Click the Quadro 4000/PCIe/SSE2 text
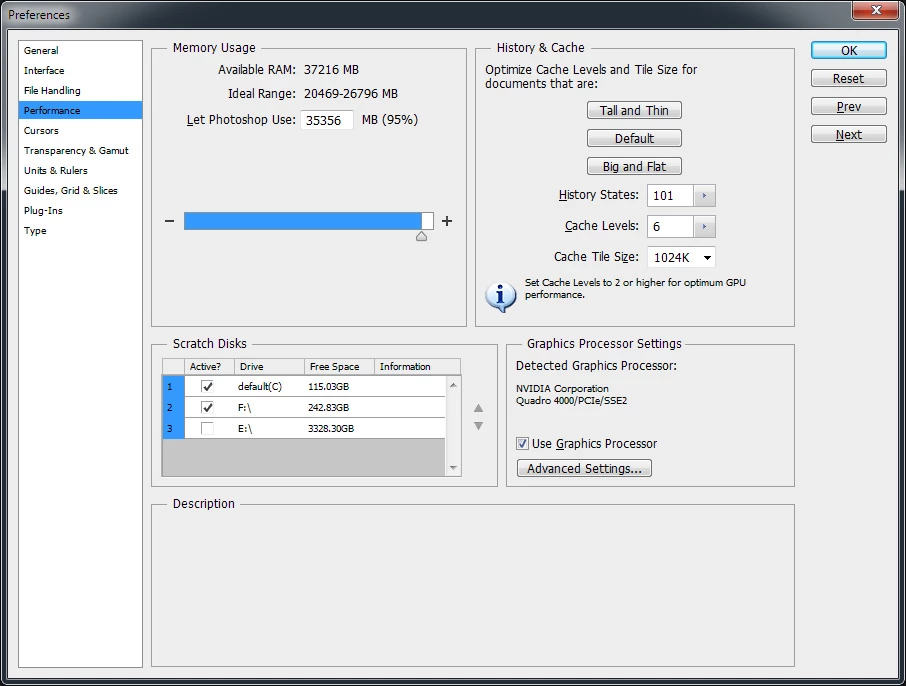This screenshot has height=686, width=906. pyautogui.click(x=571, y=401)
